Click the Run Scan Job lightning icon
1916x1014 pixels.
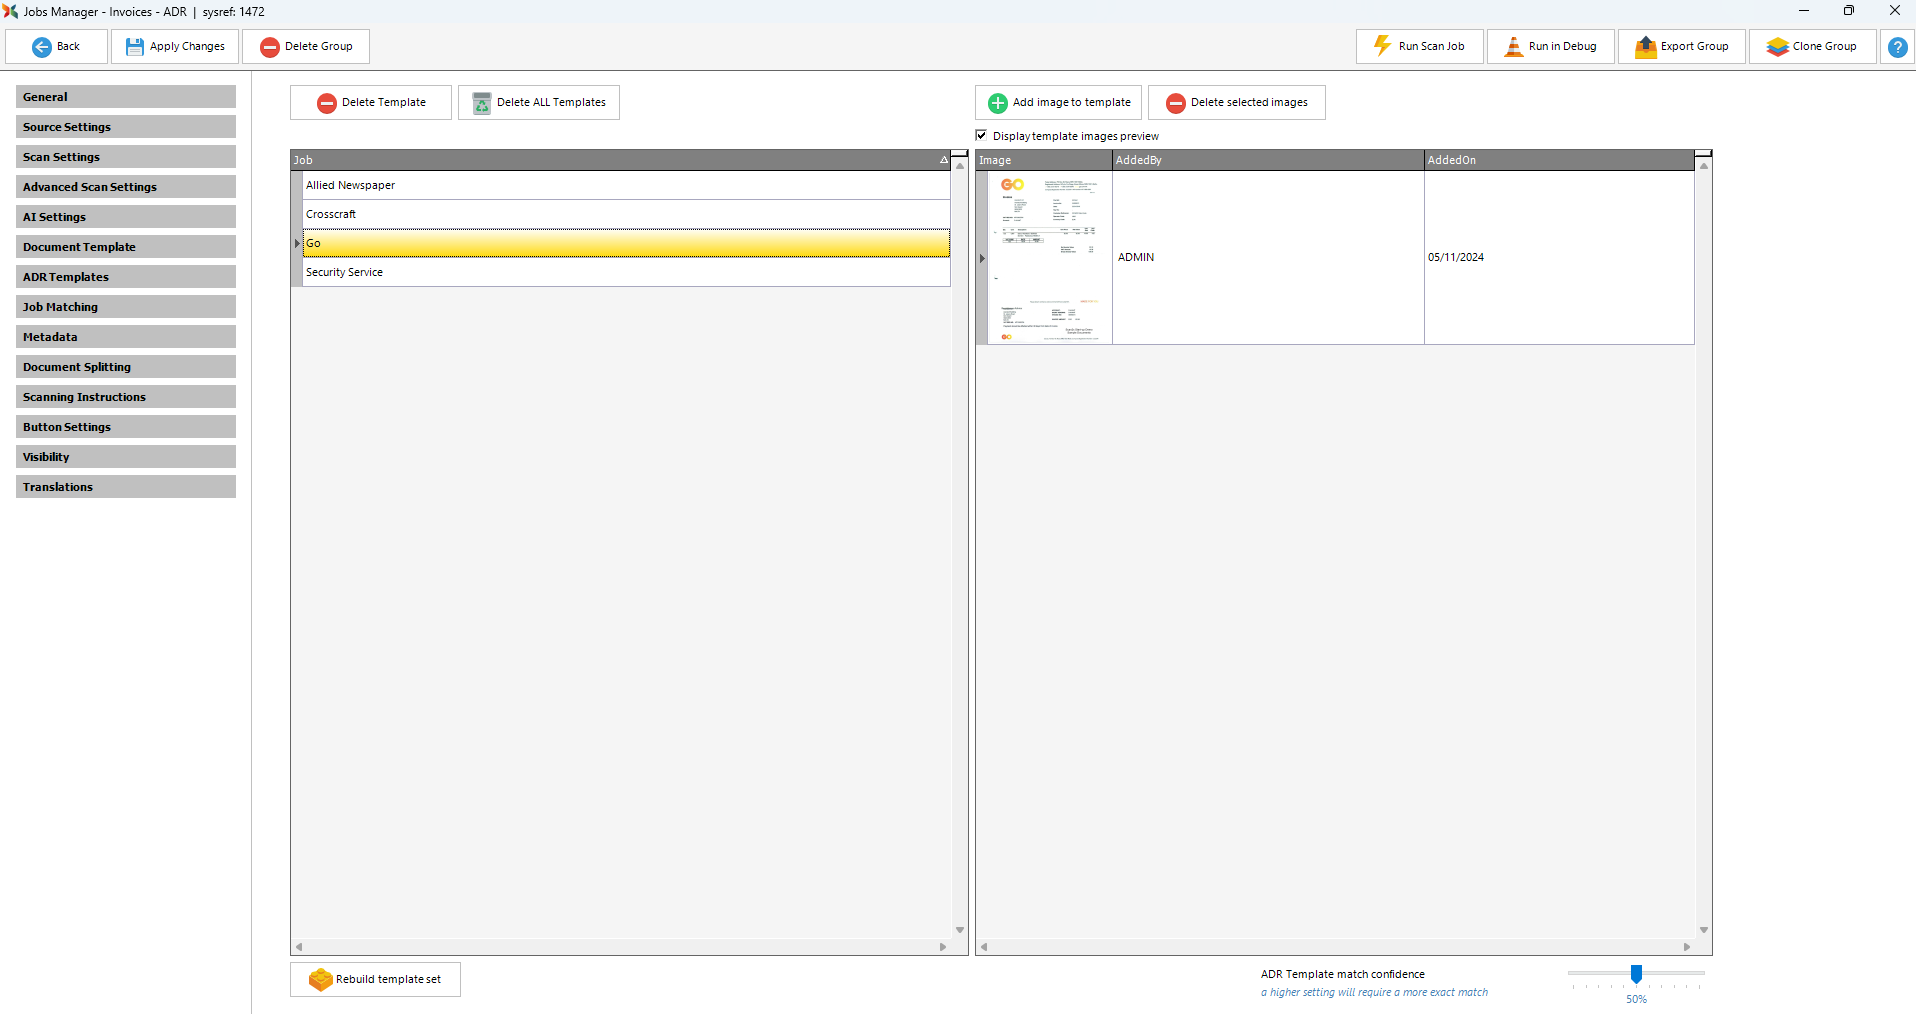(x=1382, y=47)
